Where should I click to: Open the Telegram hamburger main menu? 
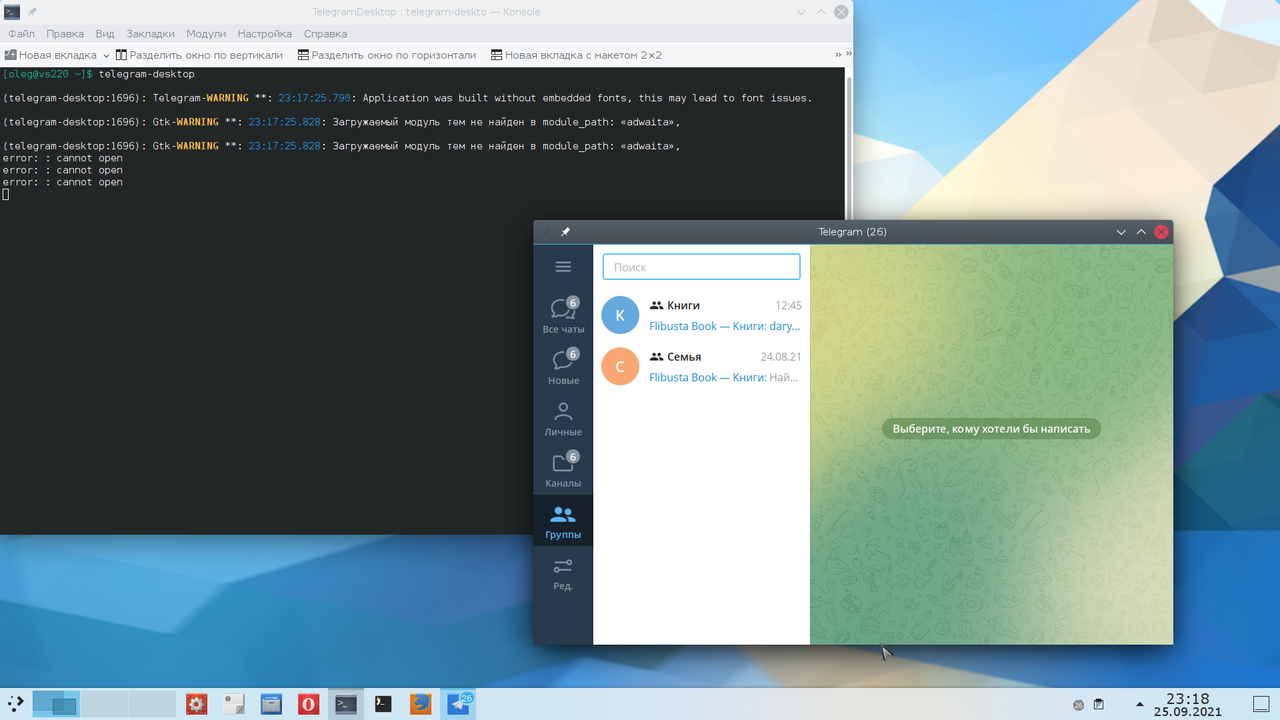(563, 267)
